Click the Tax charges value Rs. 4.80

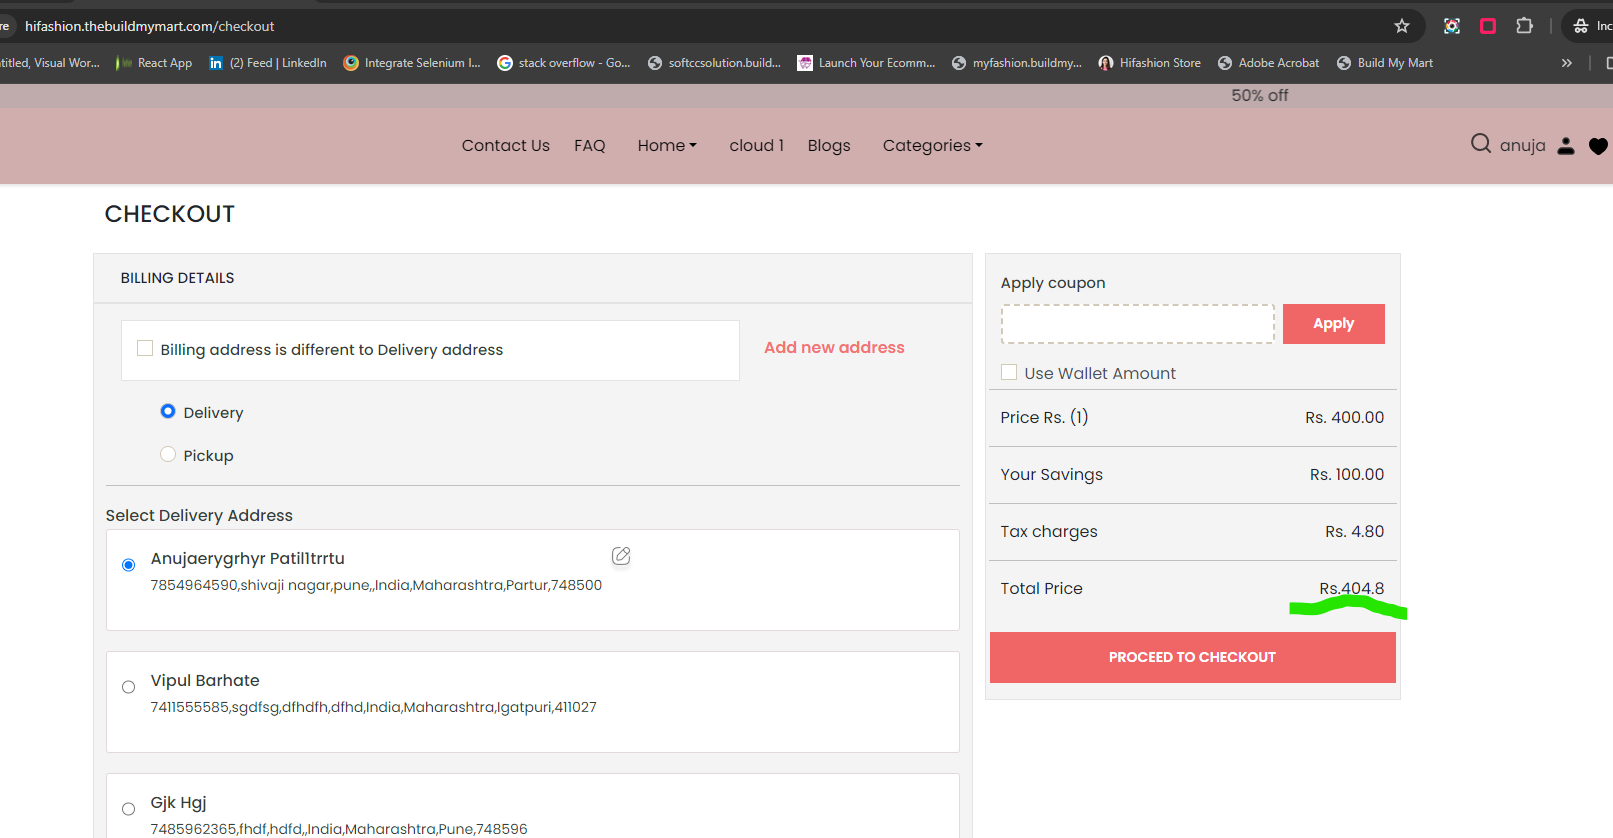1355,531
